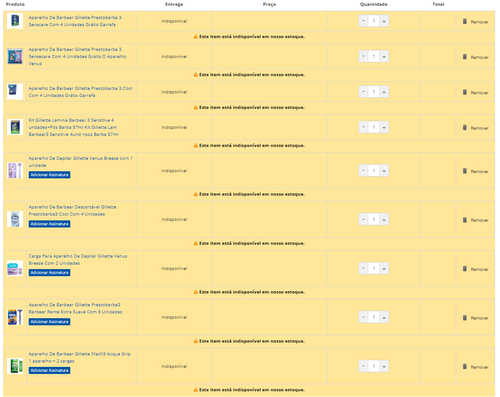
Task: Open Prestobarba 3 Sensecare Grátis Garrafa product link
Action: [x=75, y=21]
